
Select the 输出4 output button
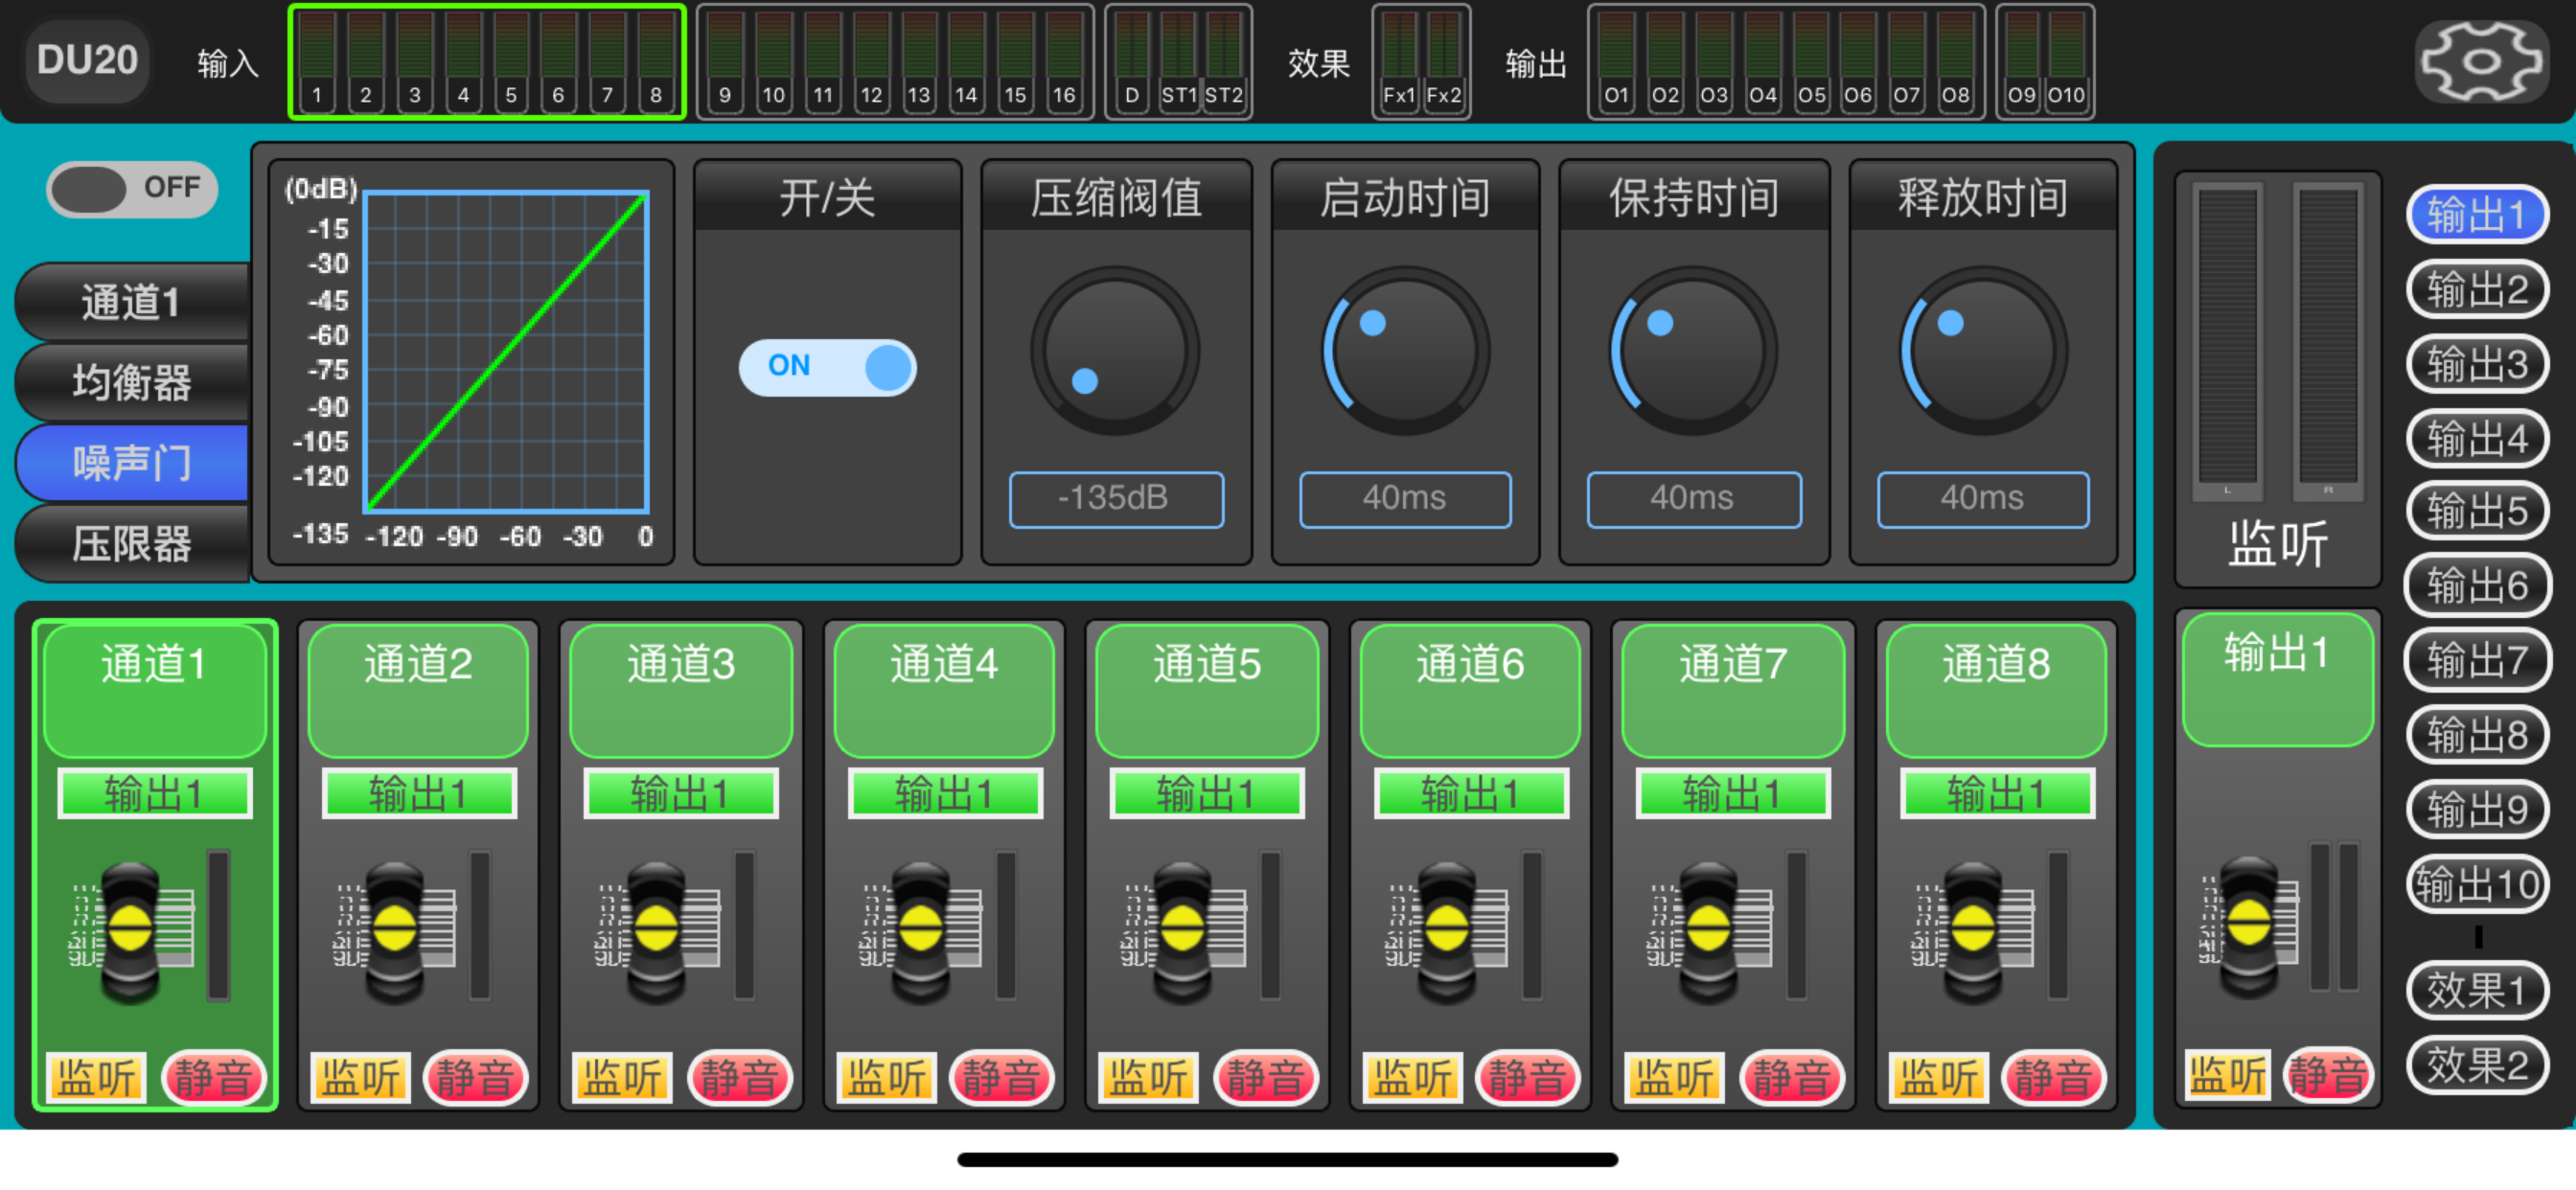2477,439
